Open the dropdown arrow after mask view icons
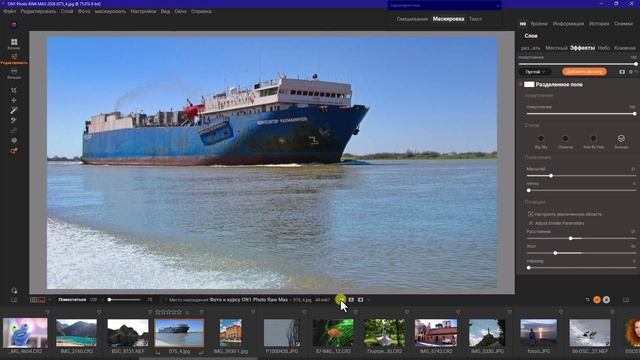640x360 pixels. 368,300
